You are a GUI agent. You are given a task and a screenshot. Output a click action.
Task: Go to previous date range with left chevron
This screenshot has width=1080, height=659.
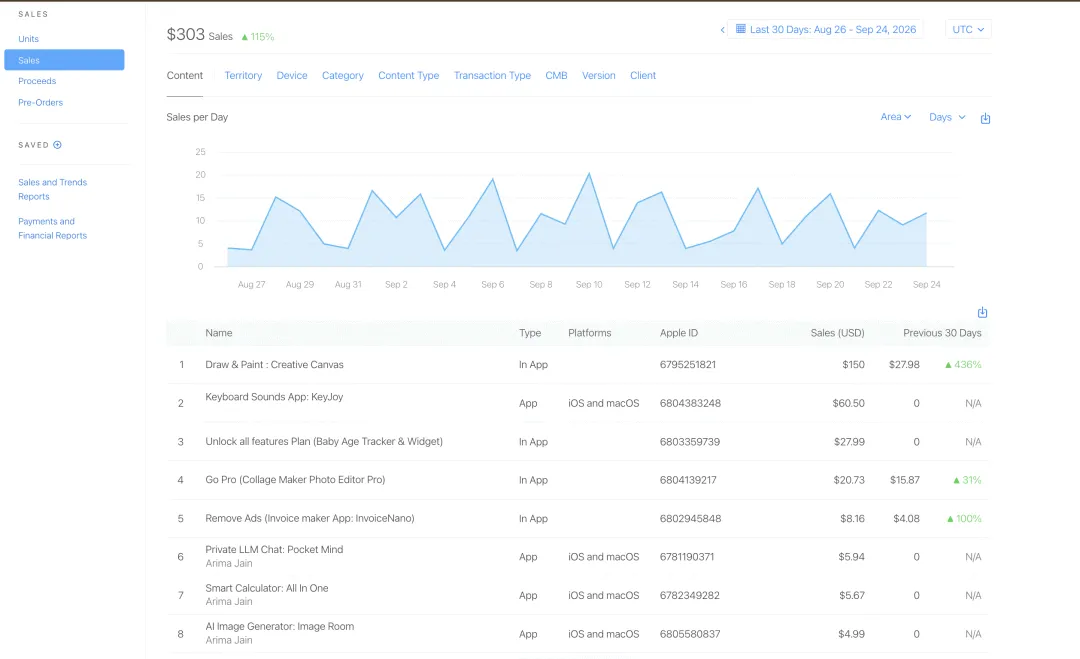(722, 30)
